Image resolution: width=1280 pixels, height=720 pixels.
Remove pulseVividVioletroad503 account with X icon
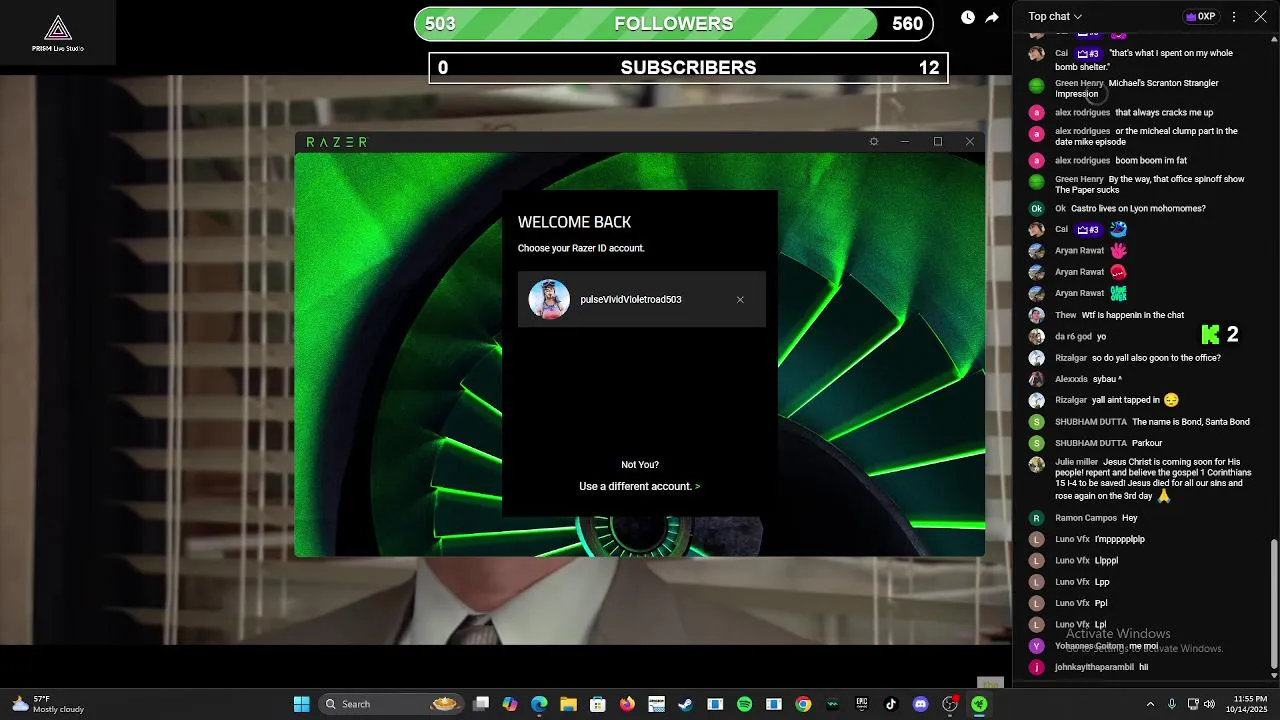(x=740, y=300)
